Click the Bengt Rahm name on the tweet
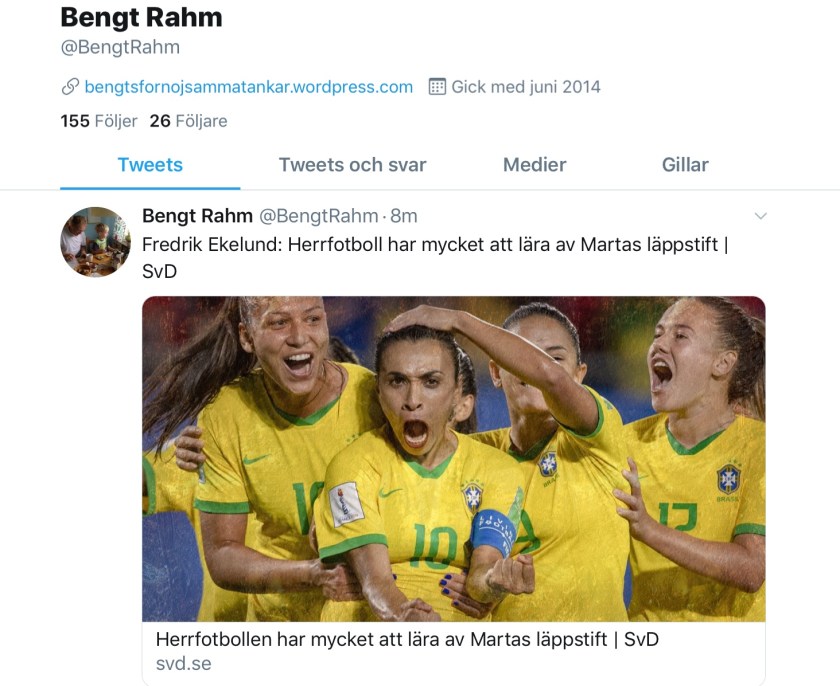Image resolution: width=840 pixels, height=686 pixels. tap(197, 216)
